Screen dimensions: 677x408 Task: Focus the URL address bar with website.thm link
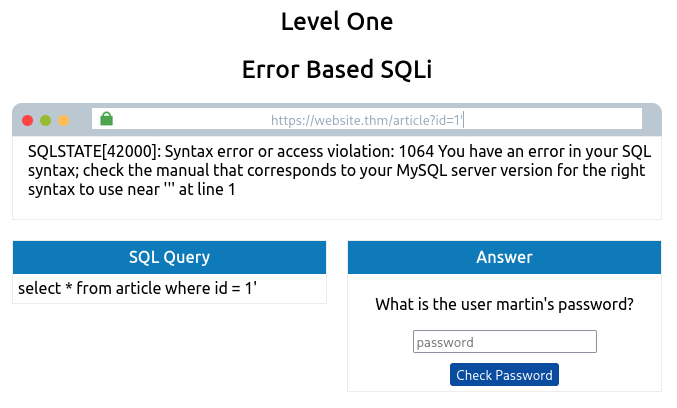click(x=367, y=119)
